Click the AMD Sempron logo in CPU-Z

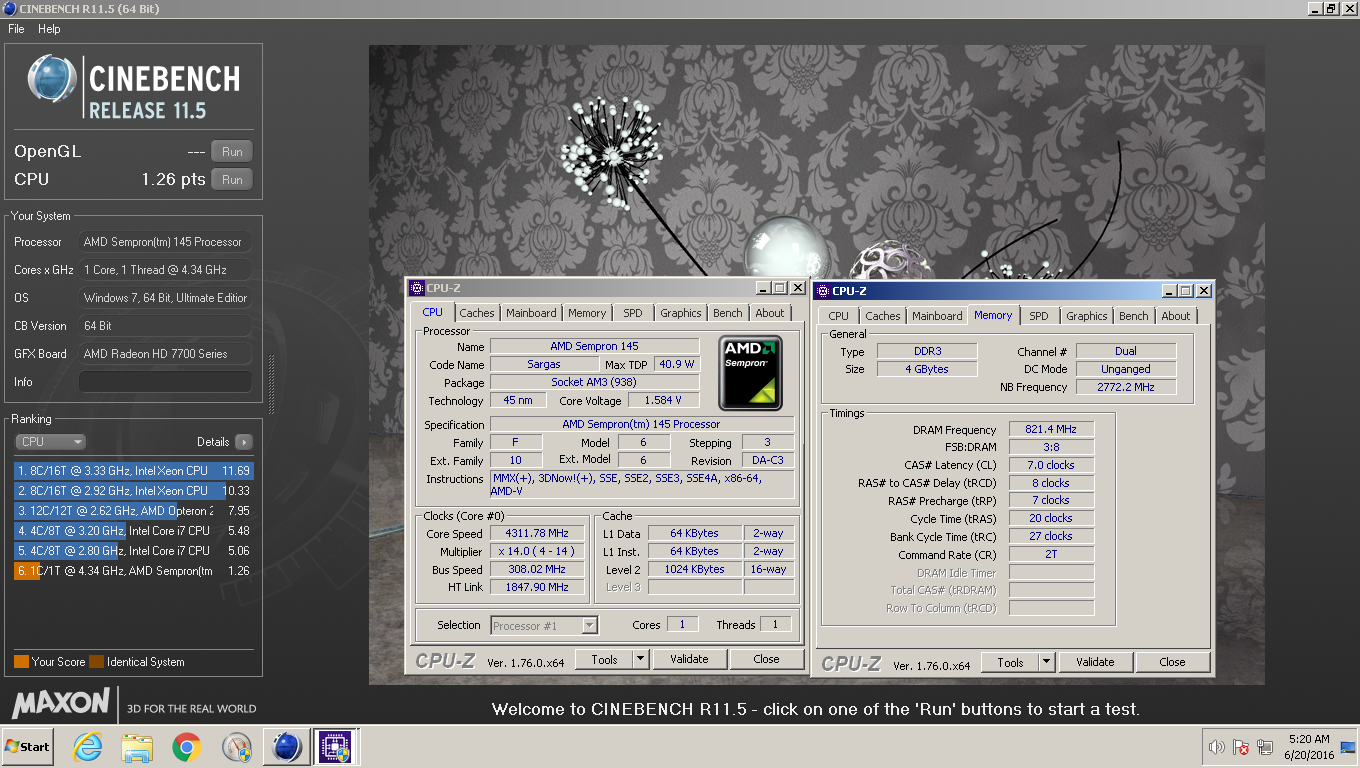(x=750, y=372)
